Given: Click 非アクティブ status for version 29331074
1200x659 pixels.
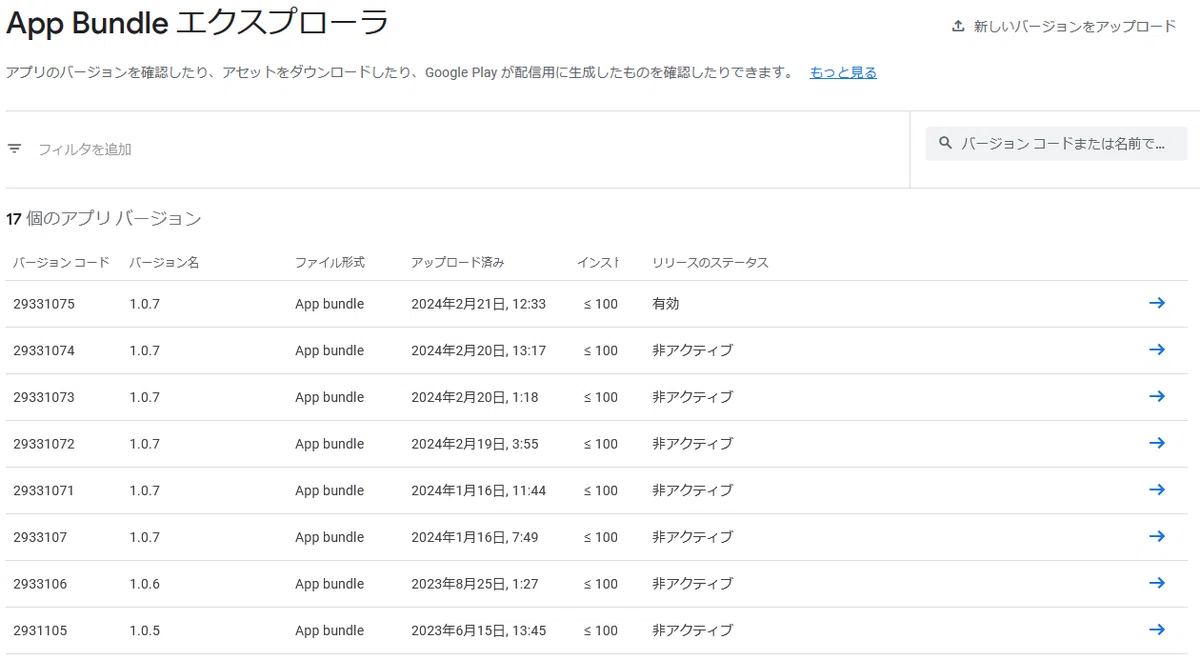Looking at the screenshot, I should coord(692,351).
